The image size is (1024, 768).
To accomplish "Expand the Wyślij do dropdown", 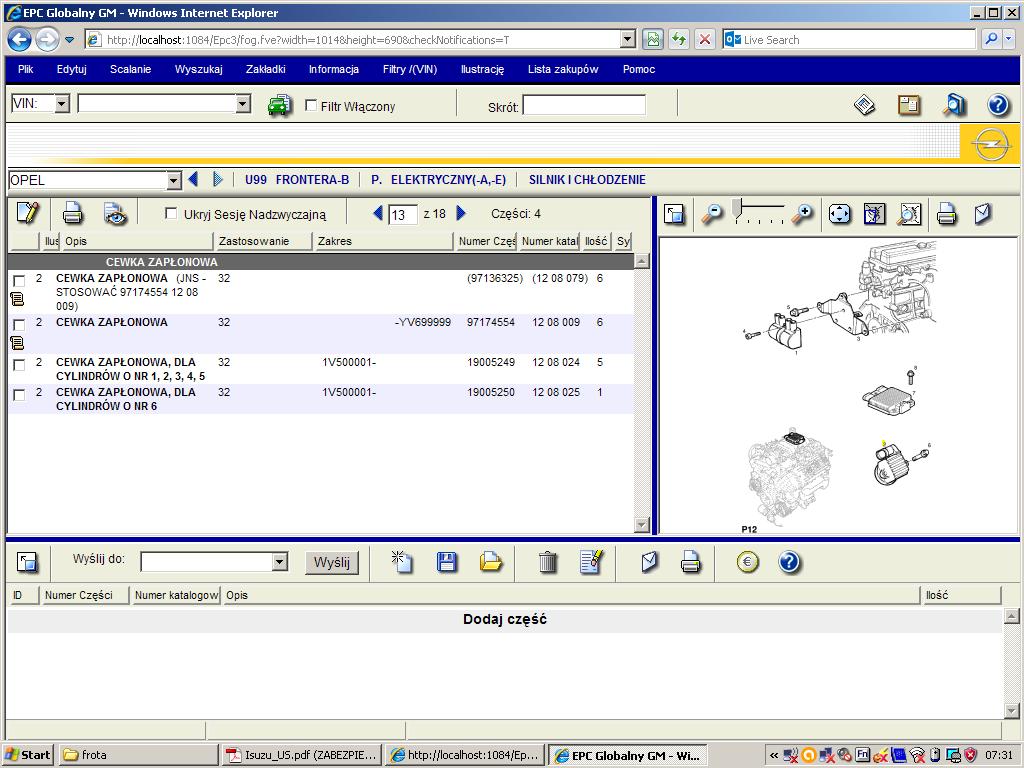I will coord(279,562).
